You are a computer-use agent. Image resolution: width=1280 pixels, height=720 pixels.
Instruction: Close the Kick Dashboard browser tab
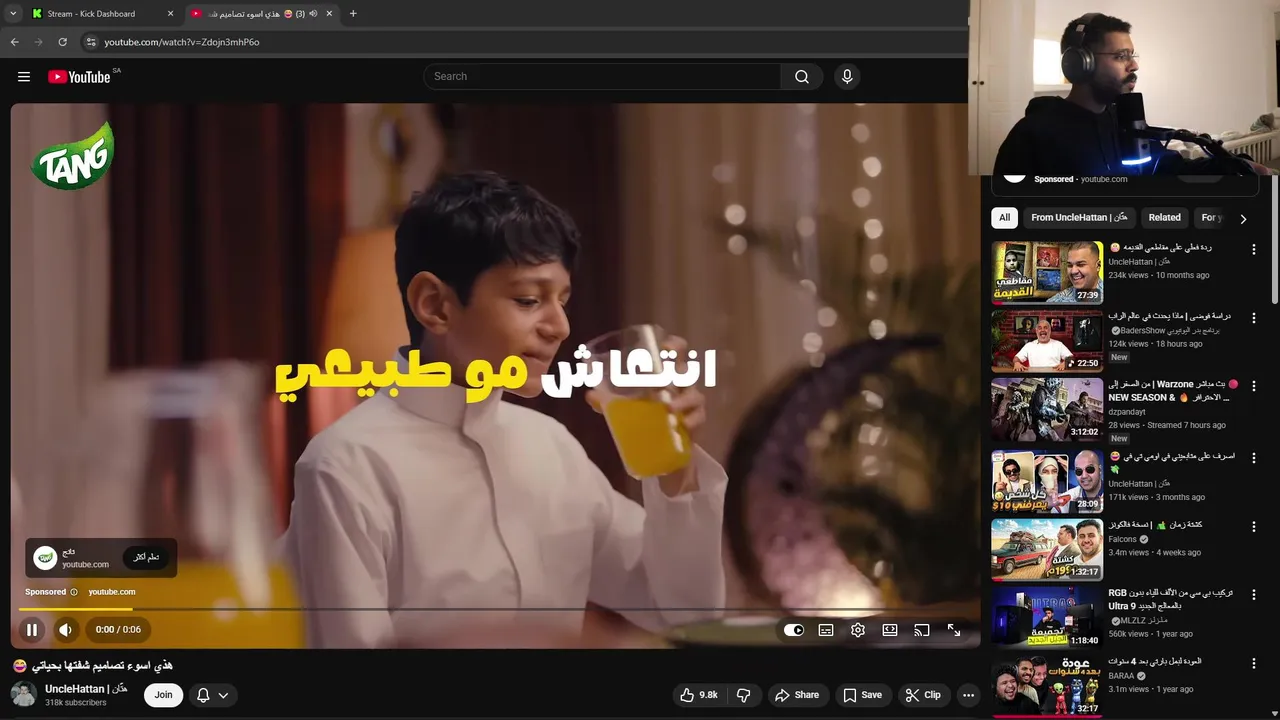tap(170, 14)
